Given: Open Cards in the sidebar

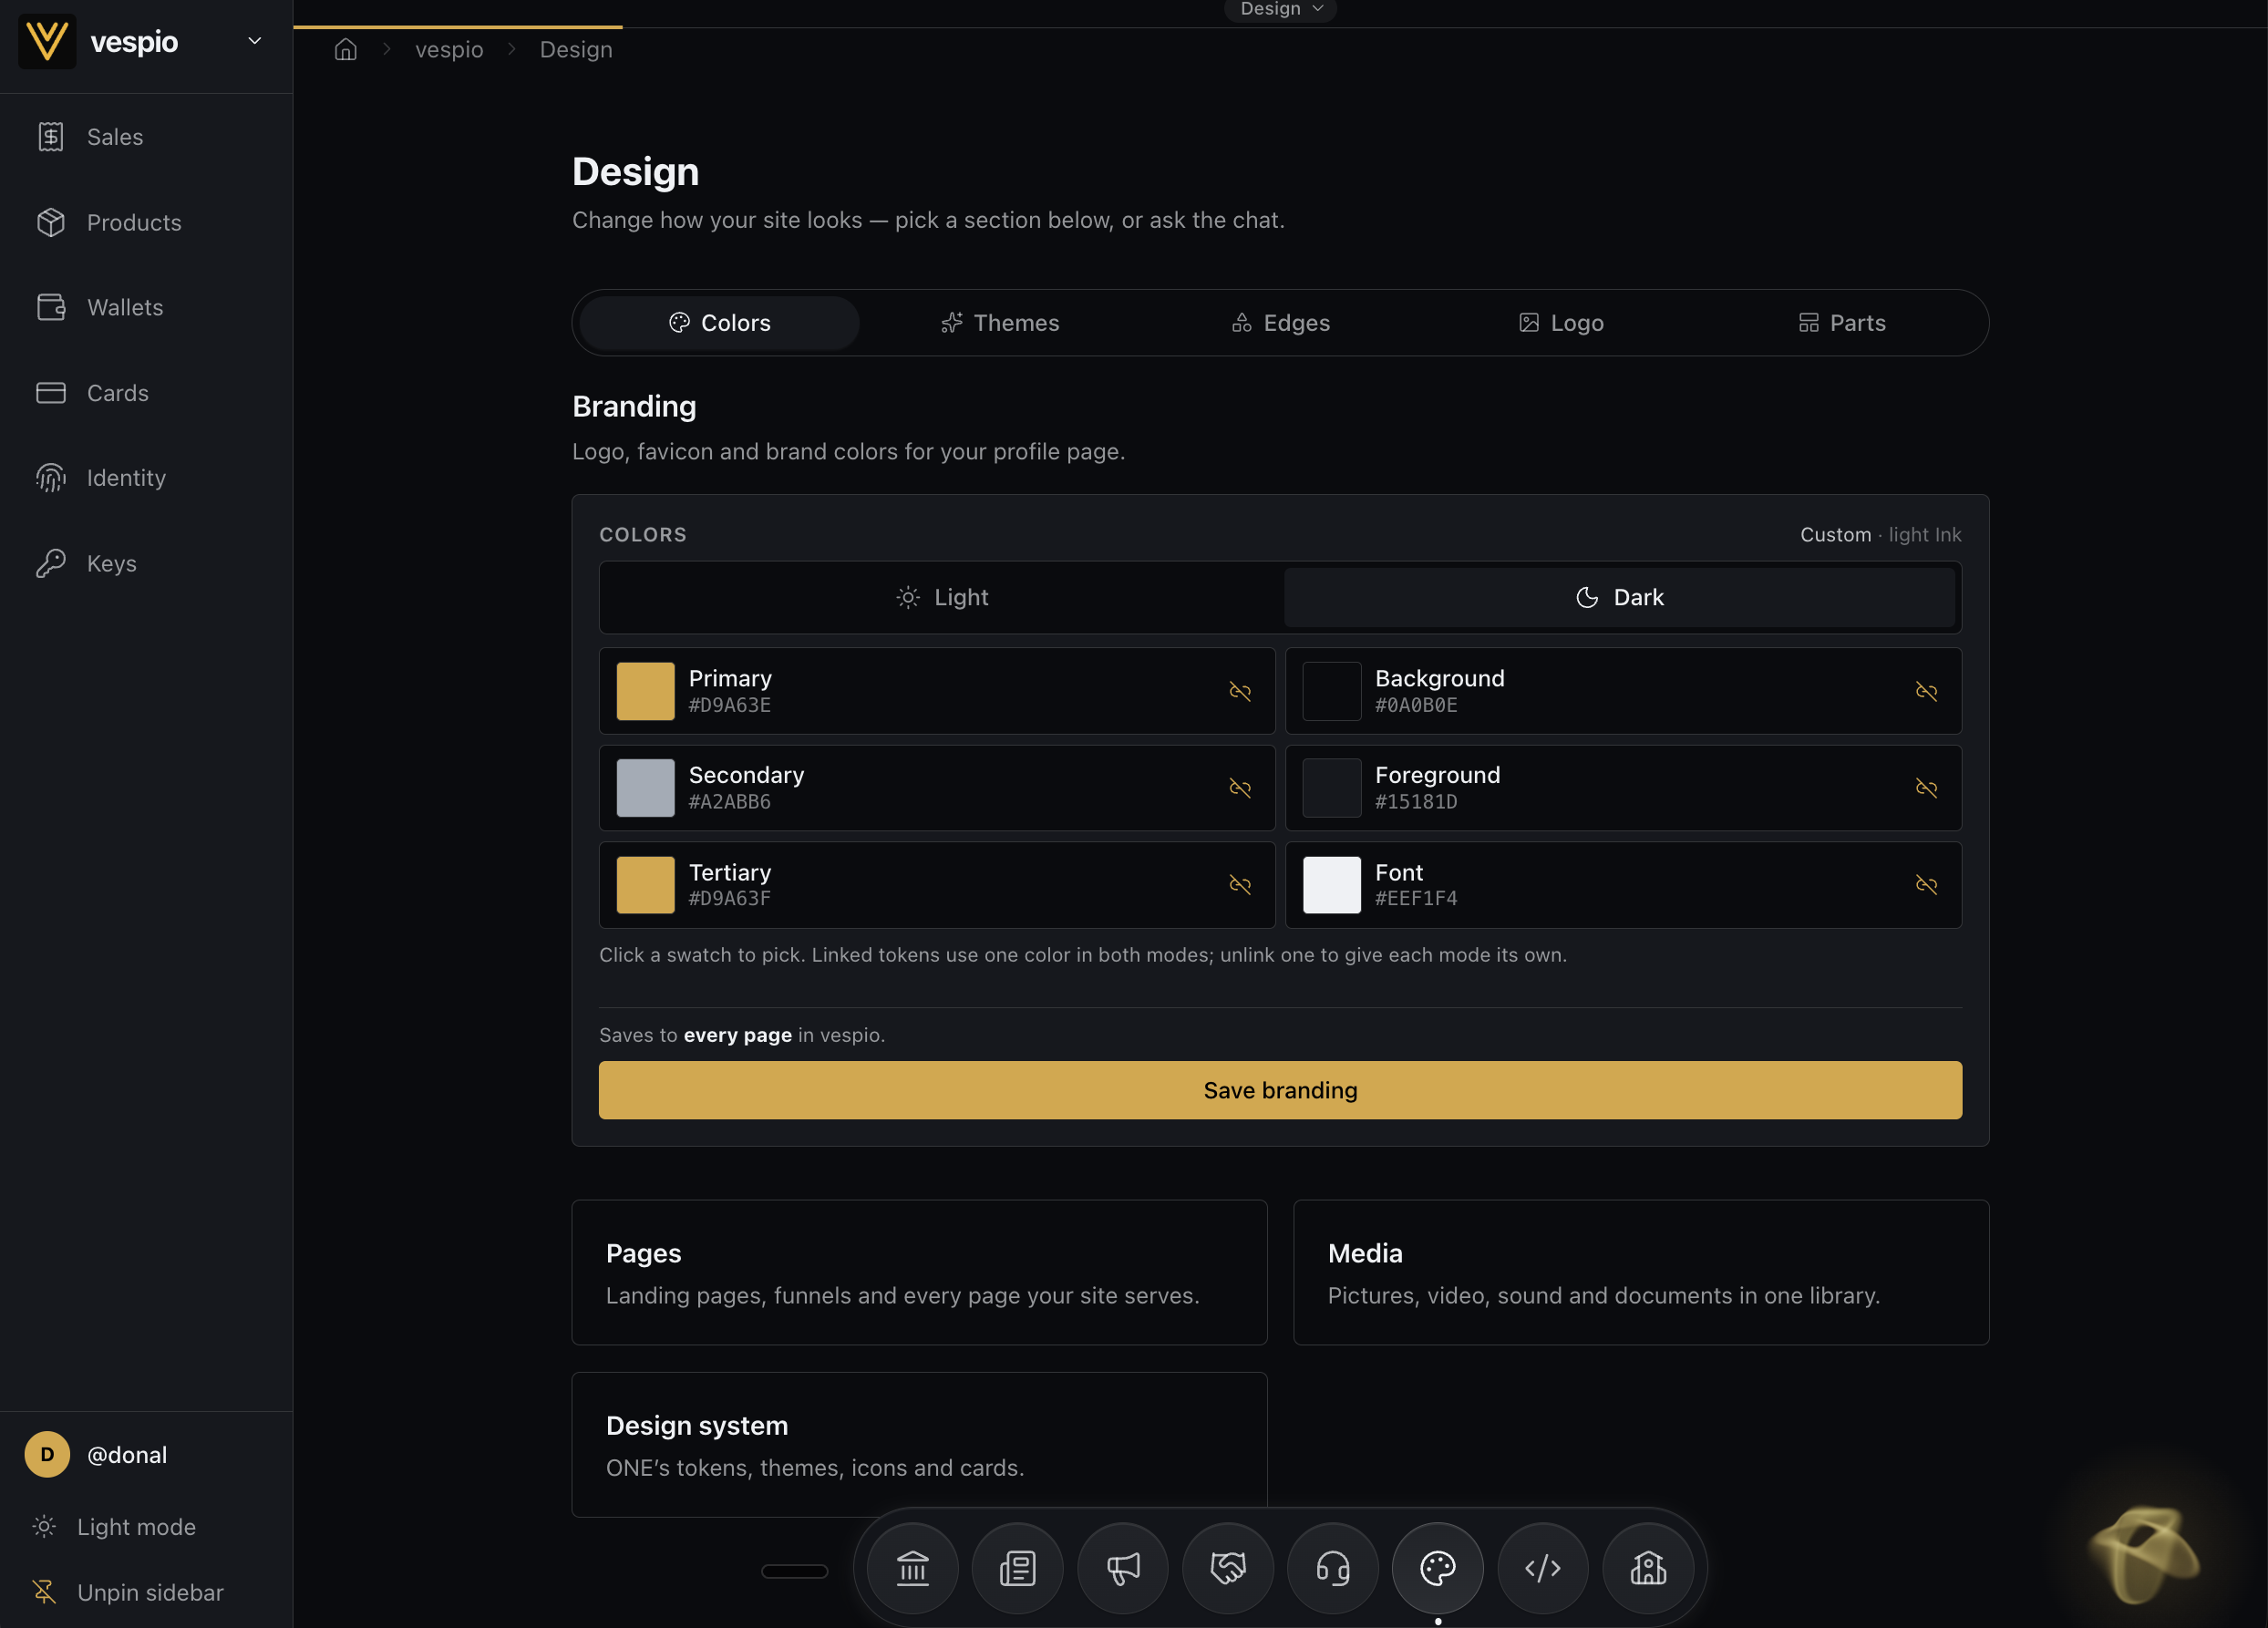Looking at the screenshot, I should click(146, 393).
